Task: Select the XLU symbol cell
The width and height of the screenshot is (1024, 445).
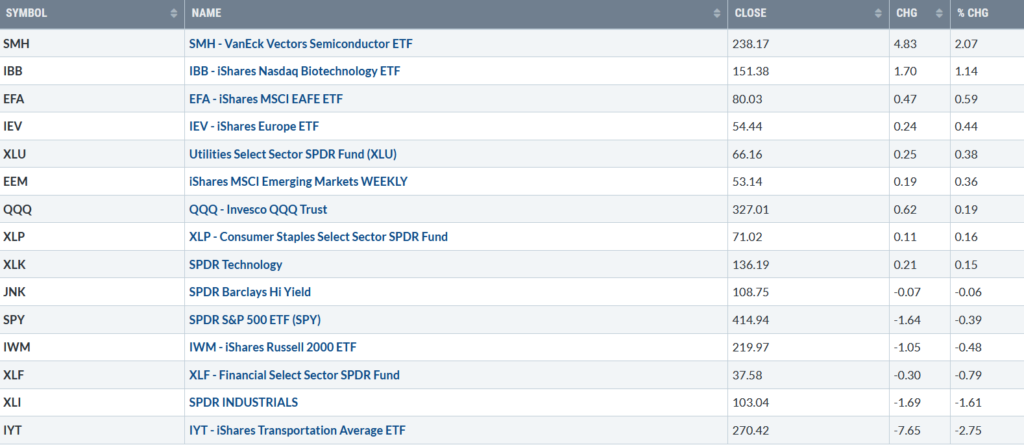Action: pyautogui.click(x=92, y=154)
